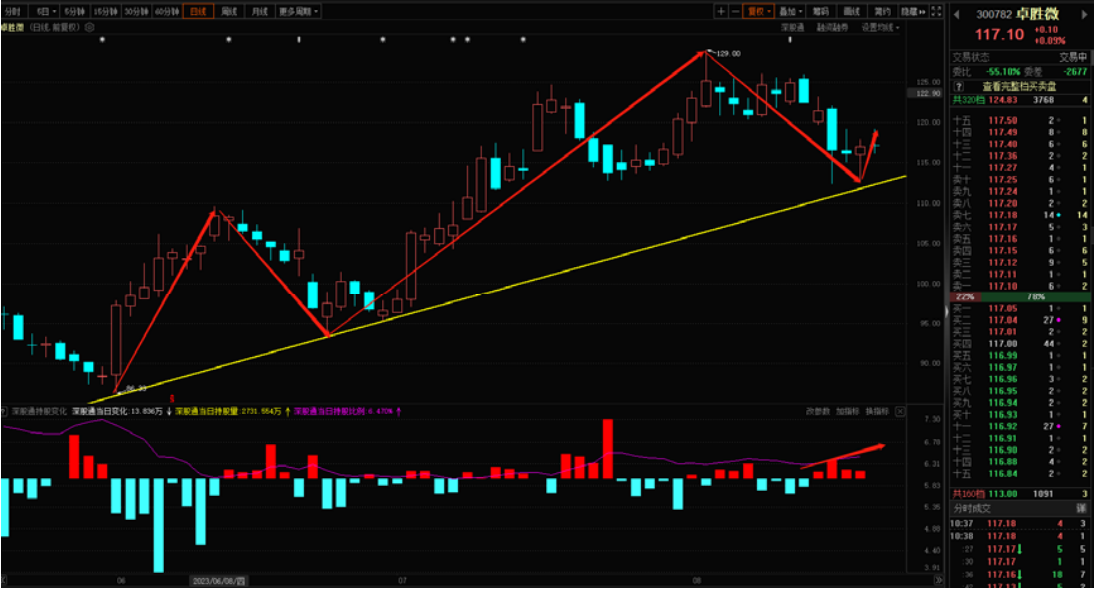Click the current price 117.10
Screen dimensions: 1095x589
pyautogui.click(x=999, y=35)
